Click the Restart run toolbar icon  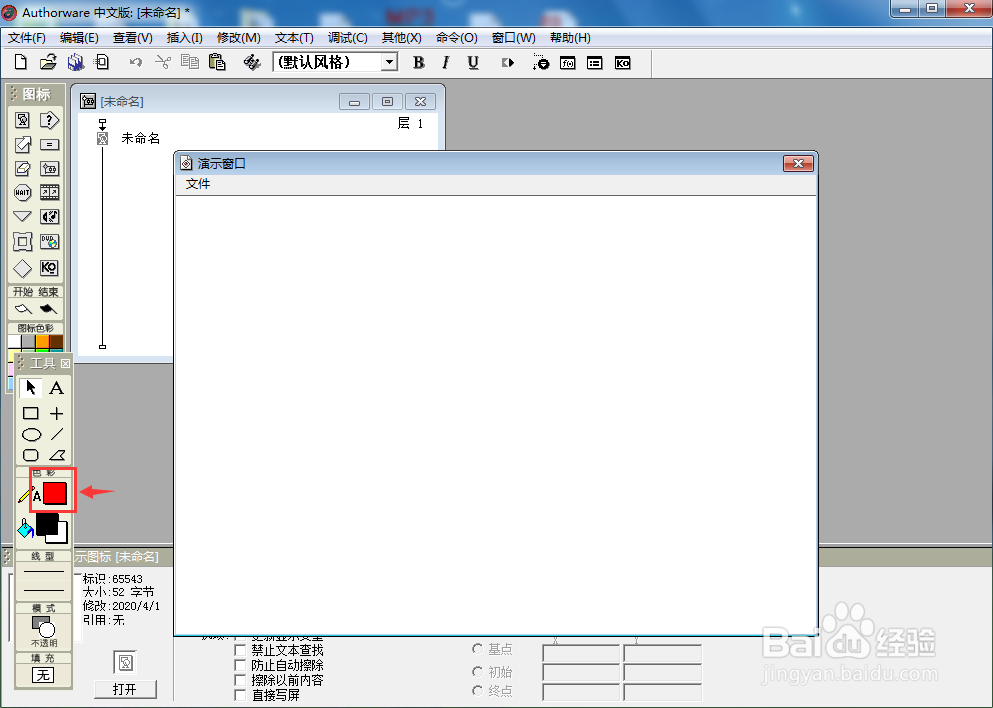click(x=508, y=63)
